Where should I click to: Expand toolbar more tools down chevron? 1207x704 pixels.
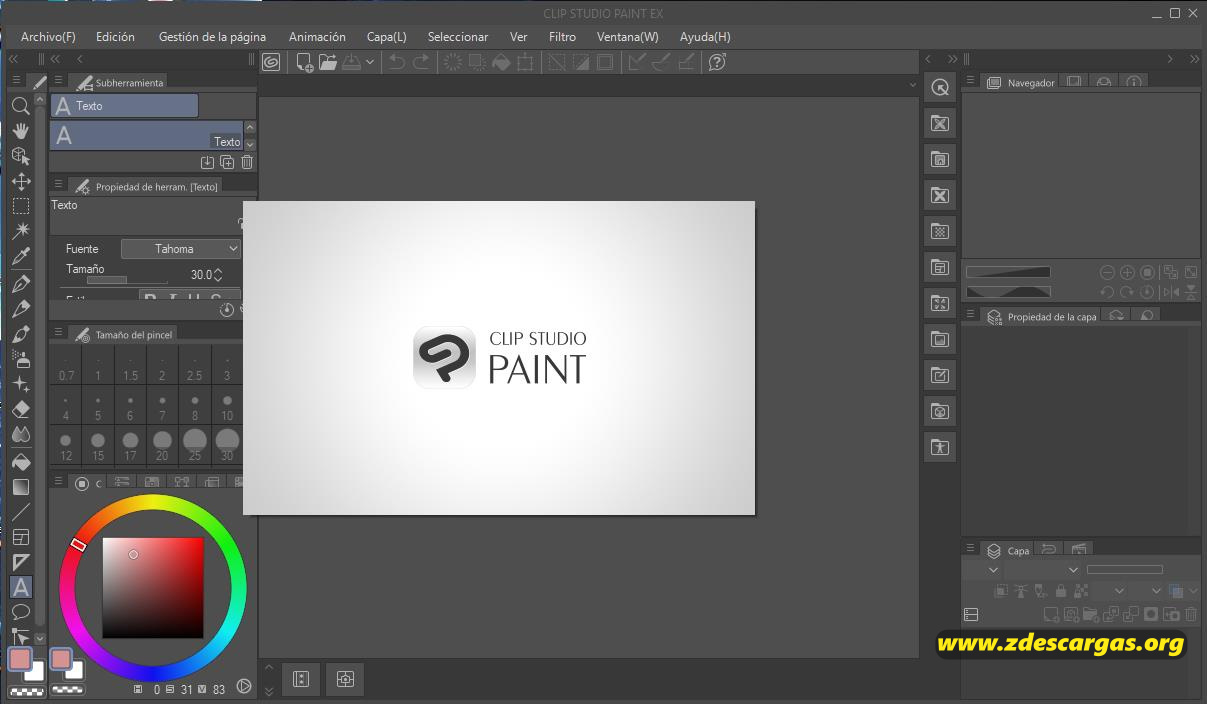(x=40, y=637)
